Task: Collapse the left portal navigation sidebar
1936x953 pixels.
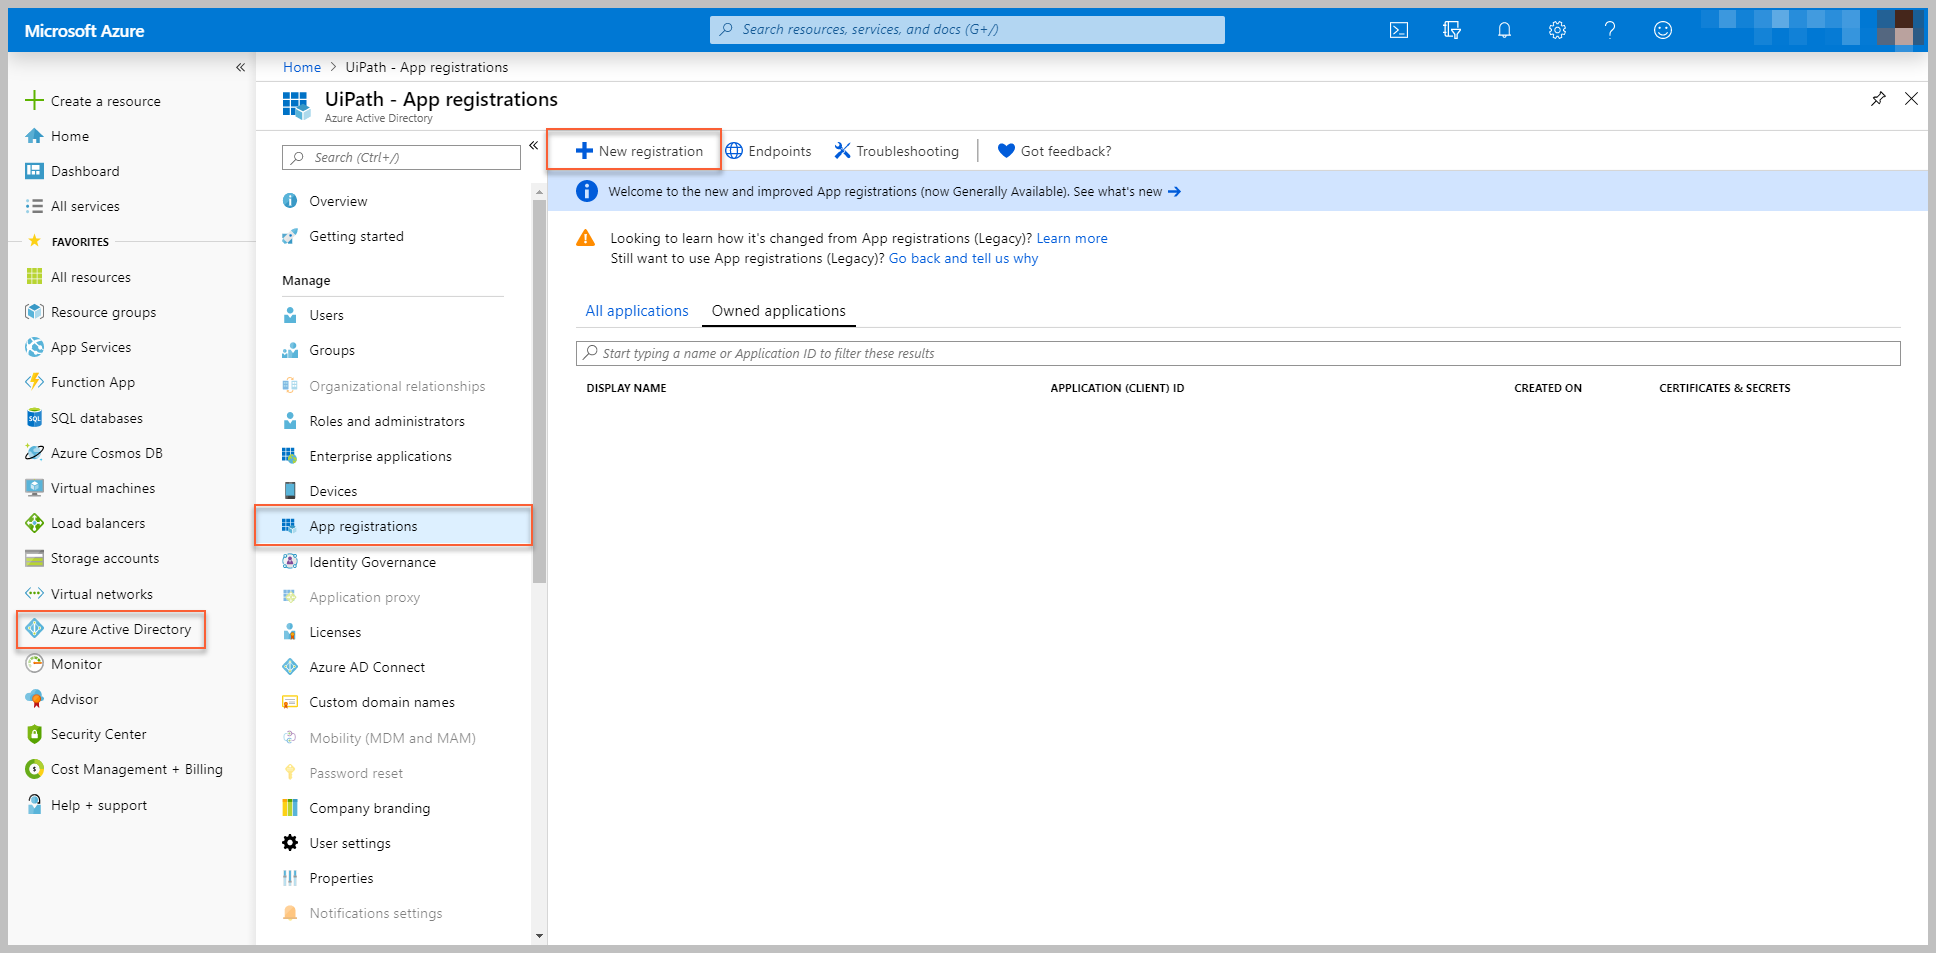Action: point(240,67)
